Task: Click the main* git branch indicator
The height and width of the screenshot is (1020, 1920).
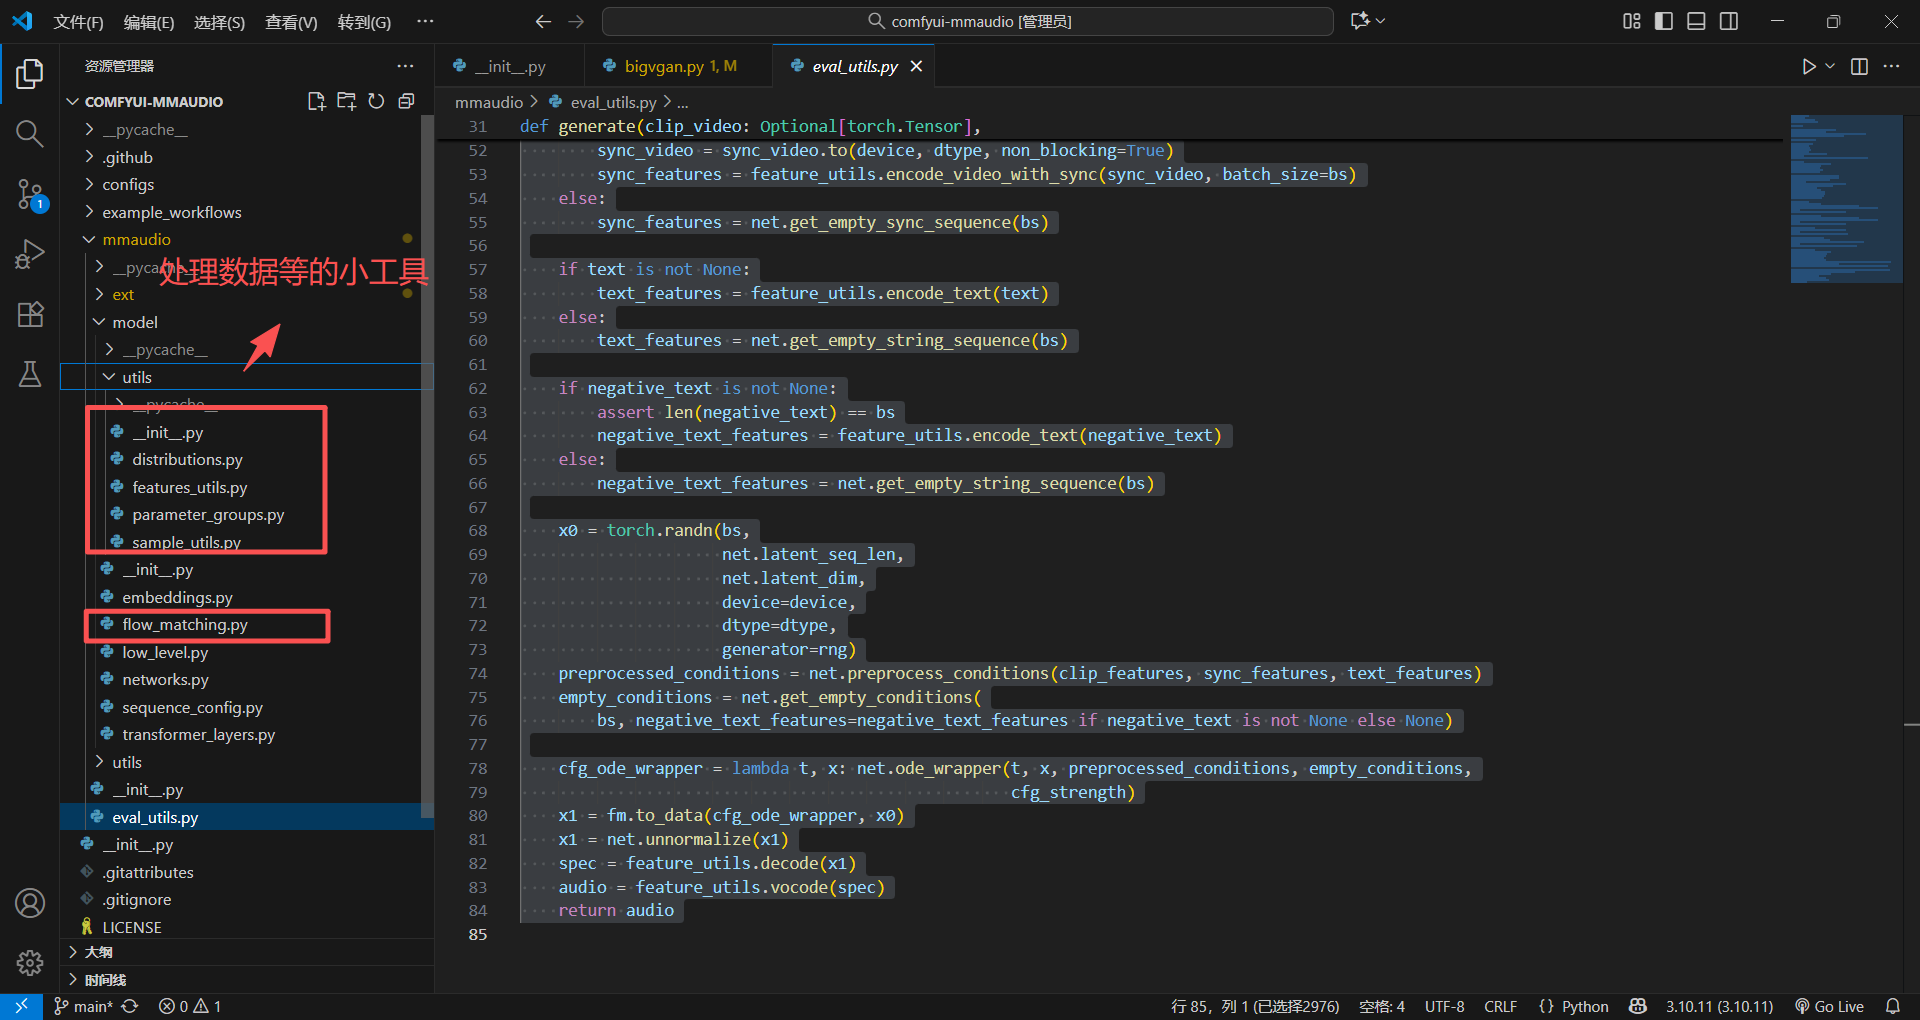Action: coord(83,1006)
